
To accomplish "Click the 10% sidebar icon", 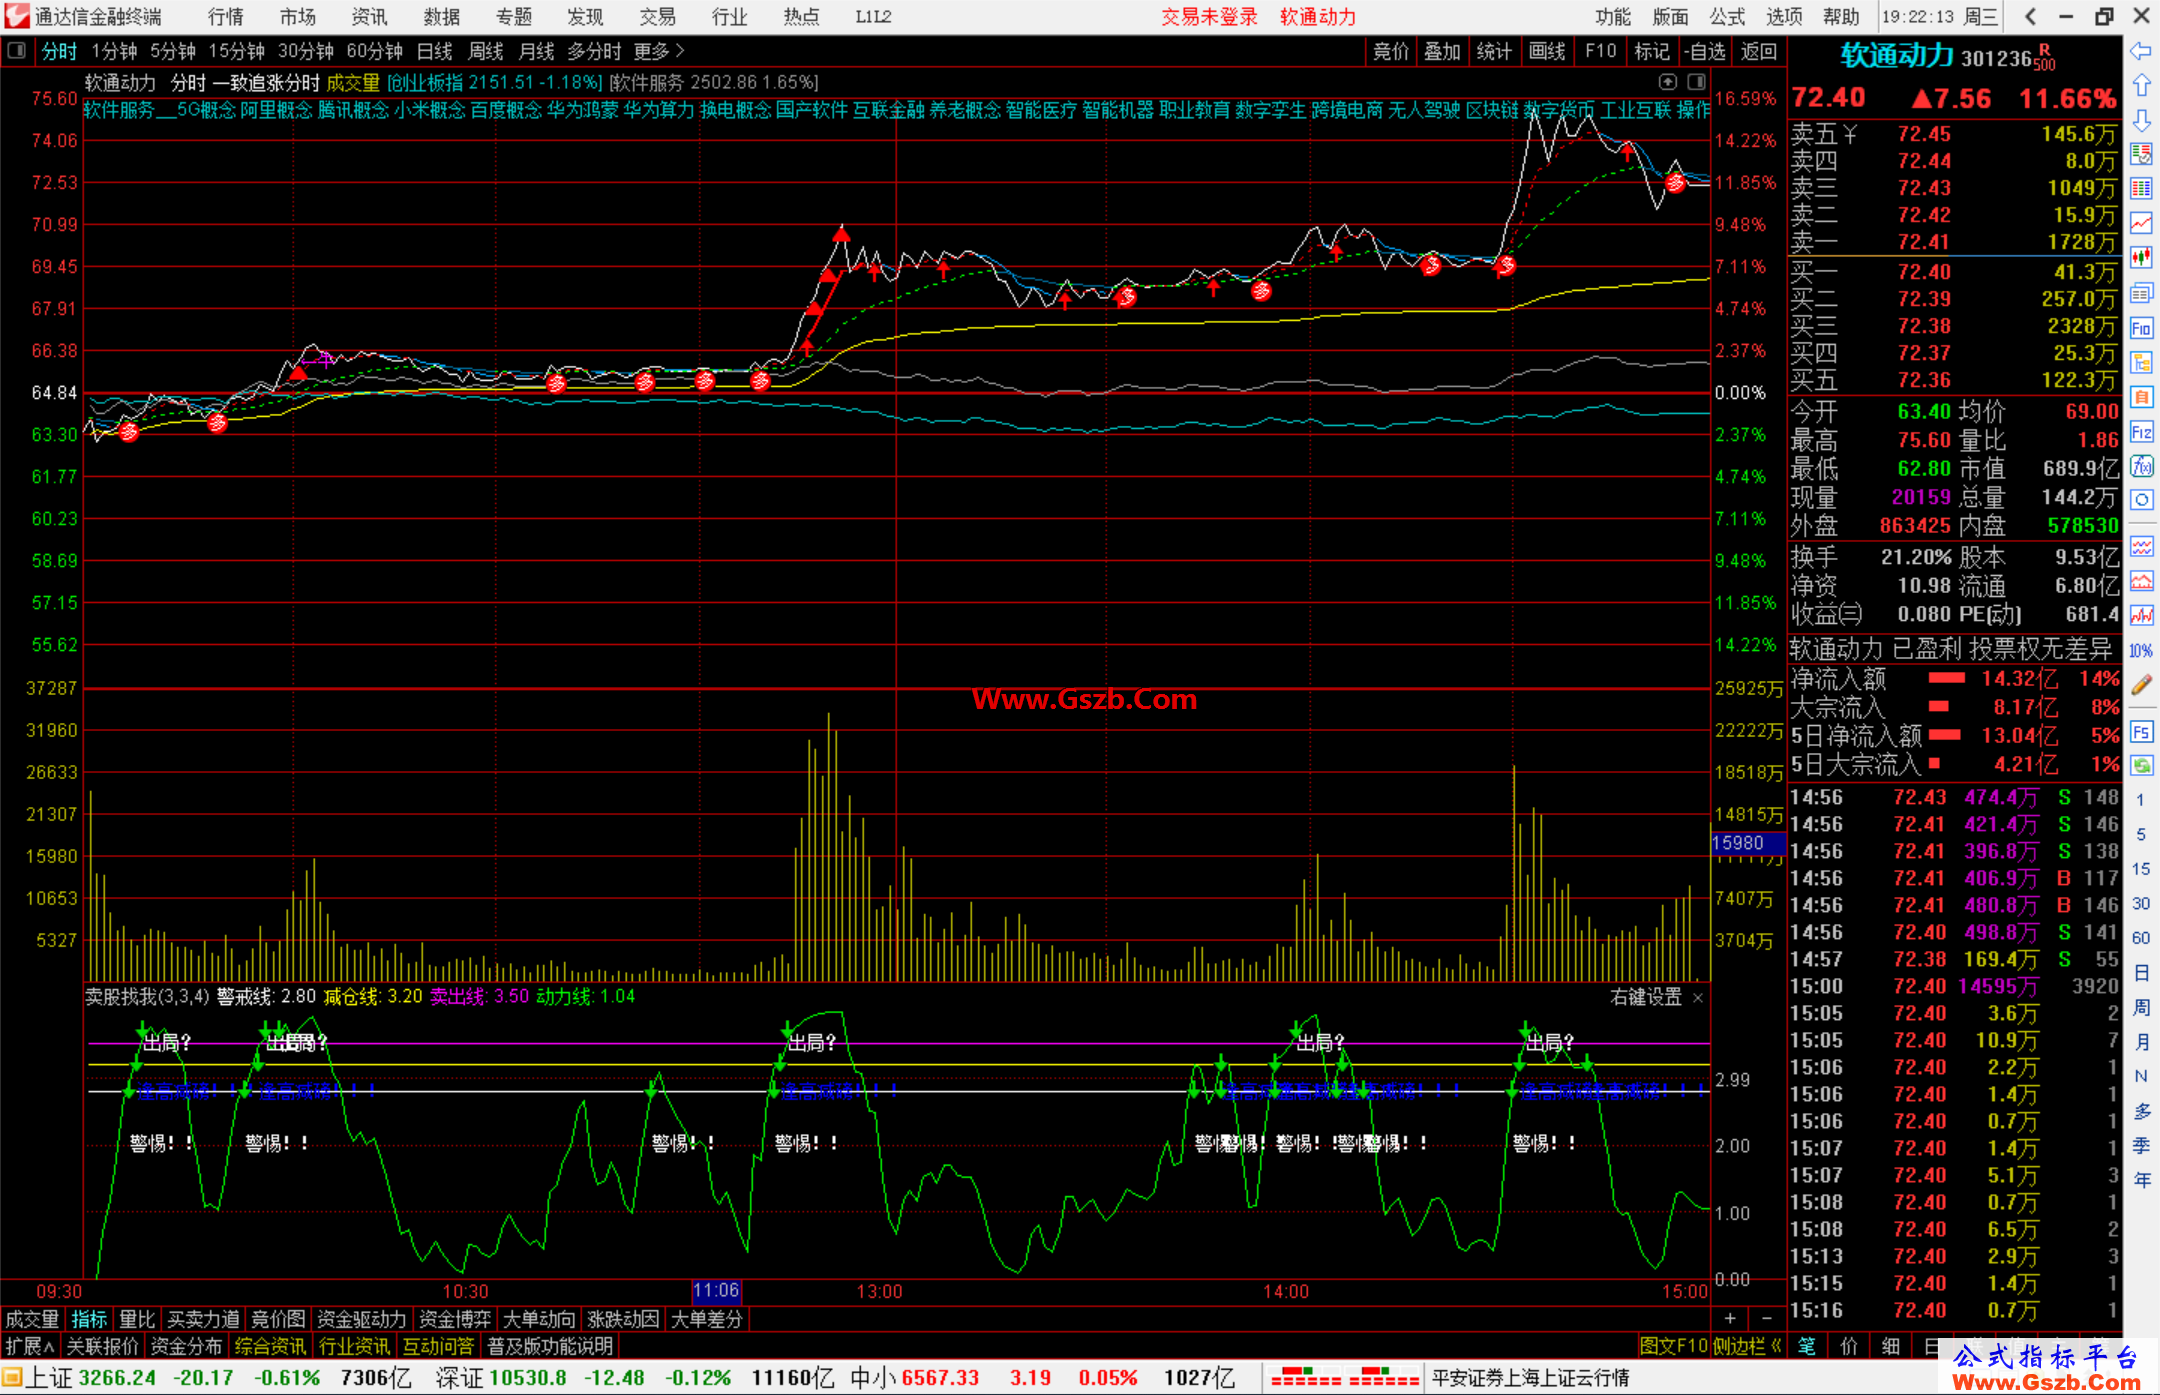I will click(x=2141, y=651).
